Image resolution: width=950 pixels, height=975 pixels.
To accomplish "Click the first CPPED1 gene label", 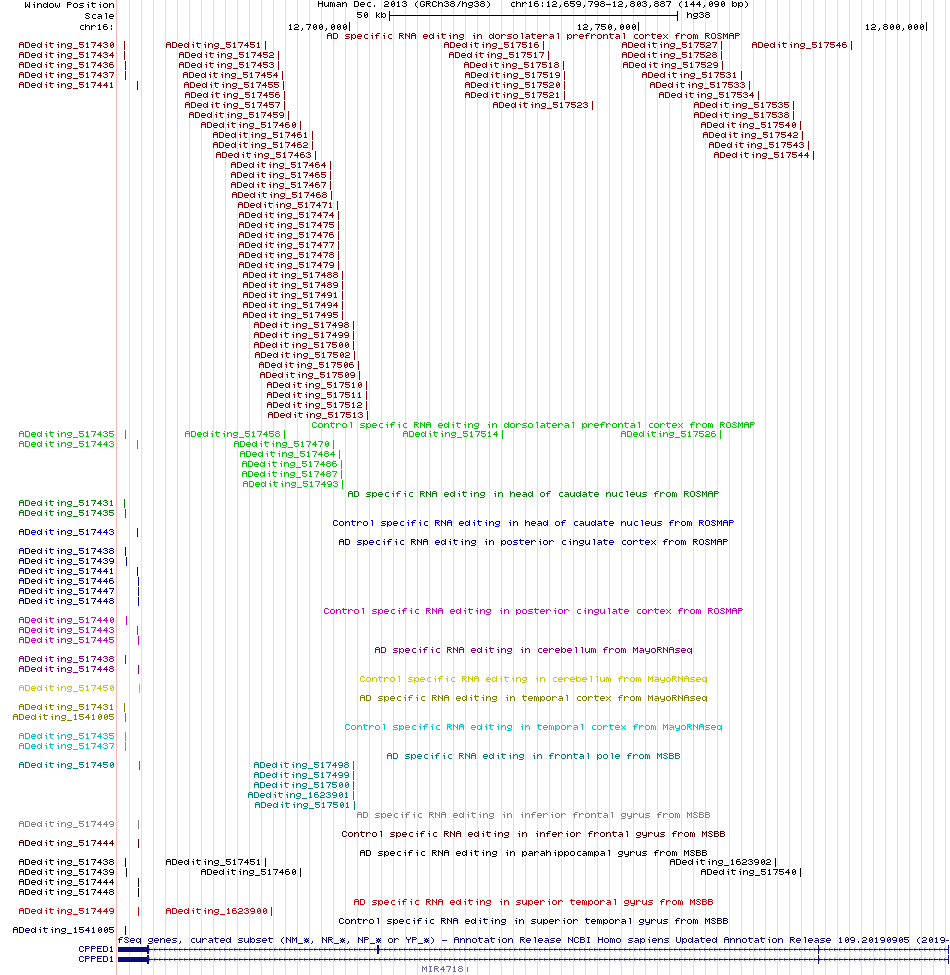I will point(96,950).
